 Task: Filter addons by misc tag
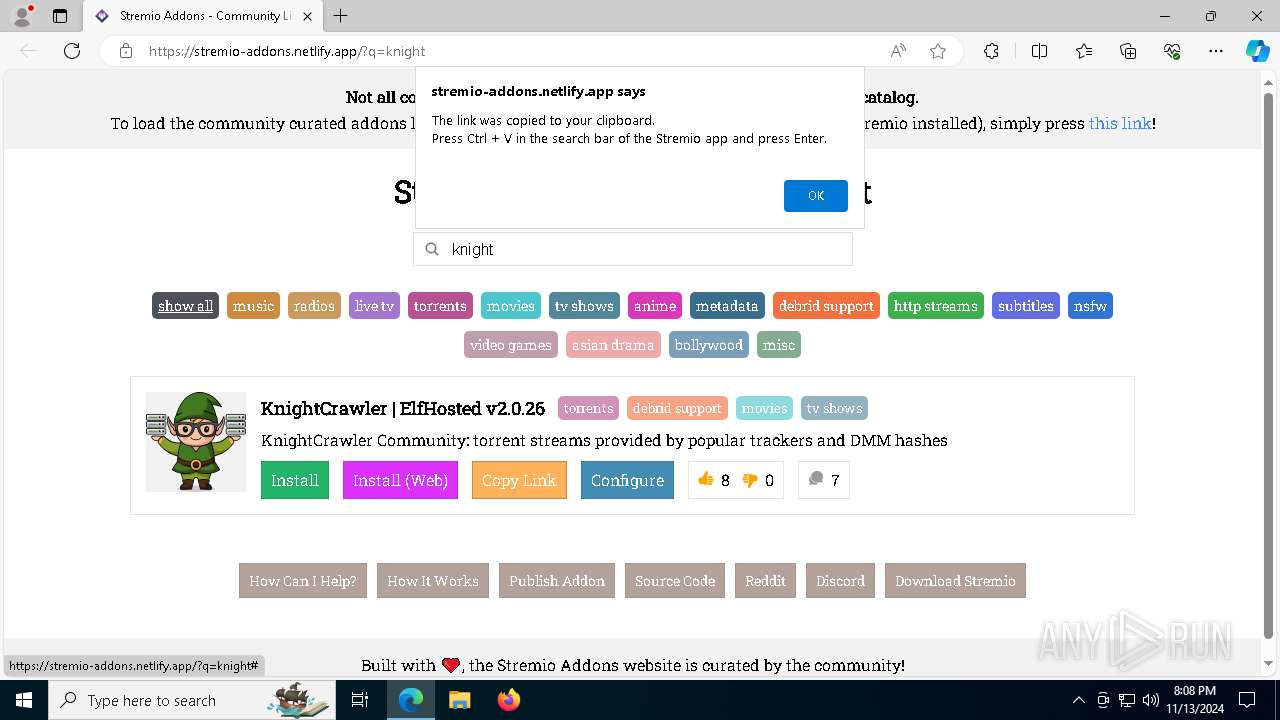[x=779, y=345]
